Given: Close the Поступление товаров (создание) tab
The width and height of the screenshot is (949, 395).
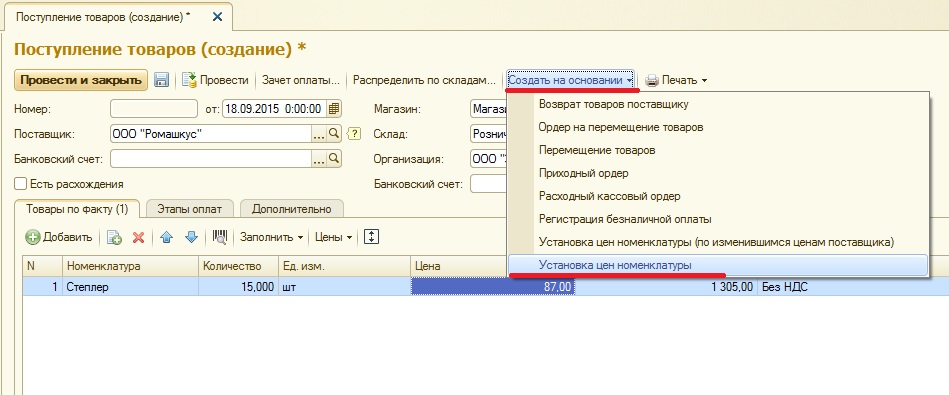Looking at the screenshot, I should [x=217, y=17].
